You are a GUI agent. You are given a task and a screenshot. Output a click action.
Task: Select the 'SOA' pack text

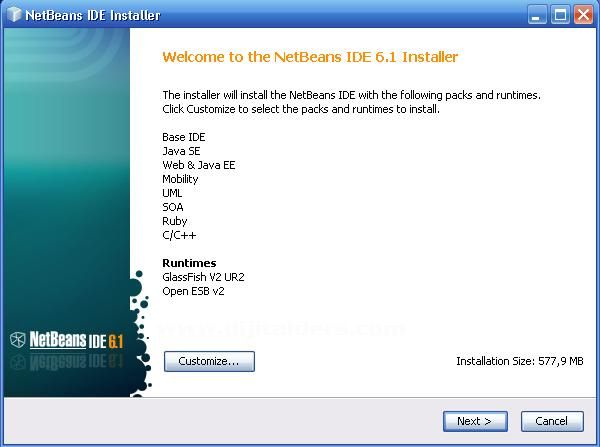coord(173,207)
